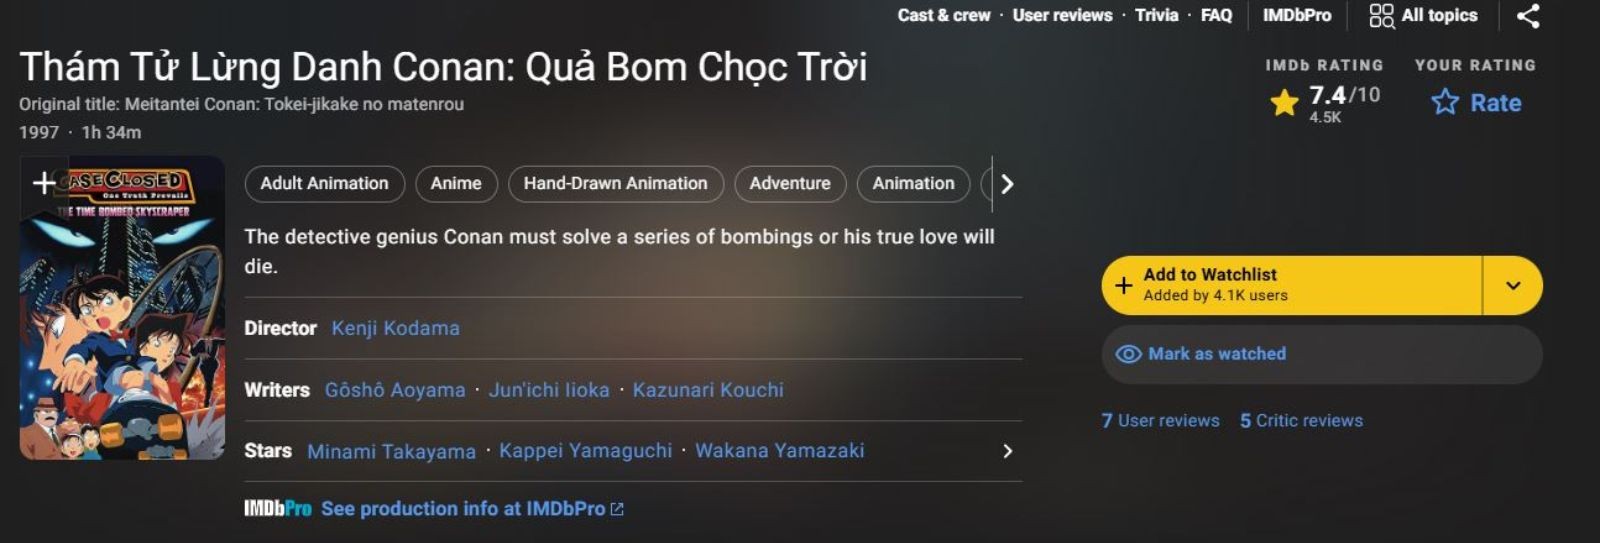1600x543 pixels.
Task: Expand the Stars row chevron
Action: pos(1007,451)
